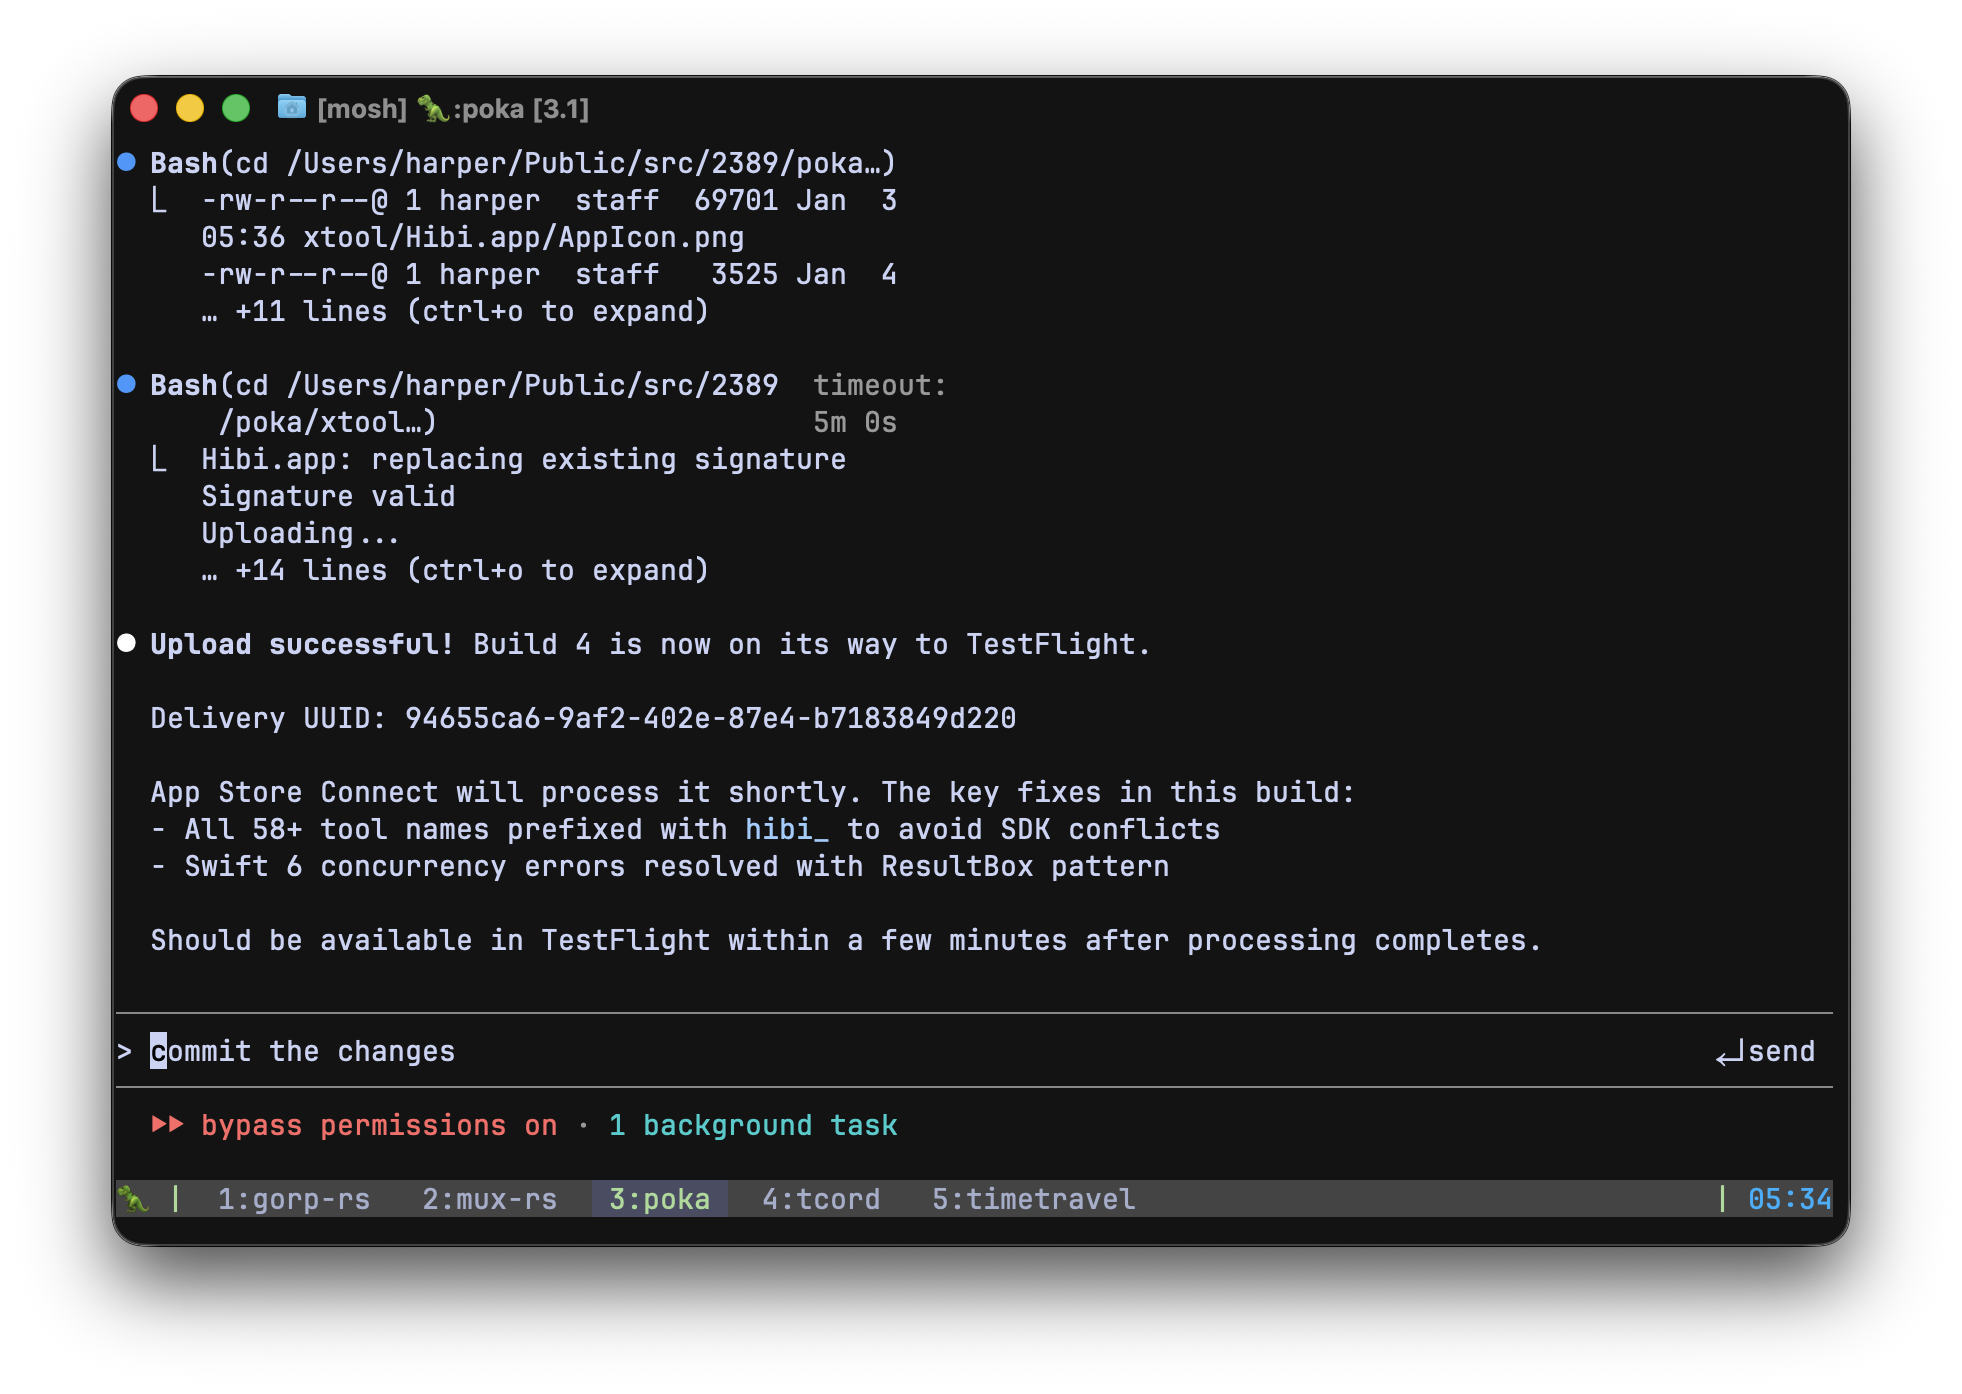
Task: Click the prompt input with commit the changes
Action: pyautogui.click(x=302, y=1051)
